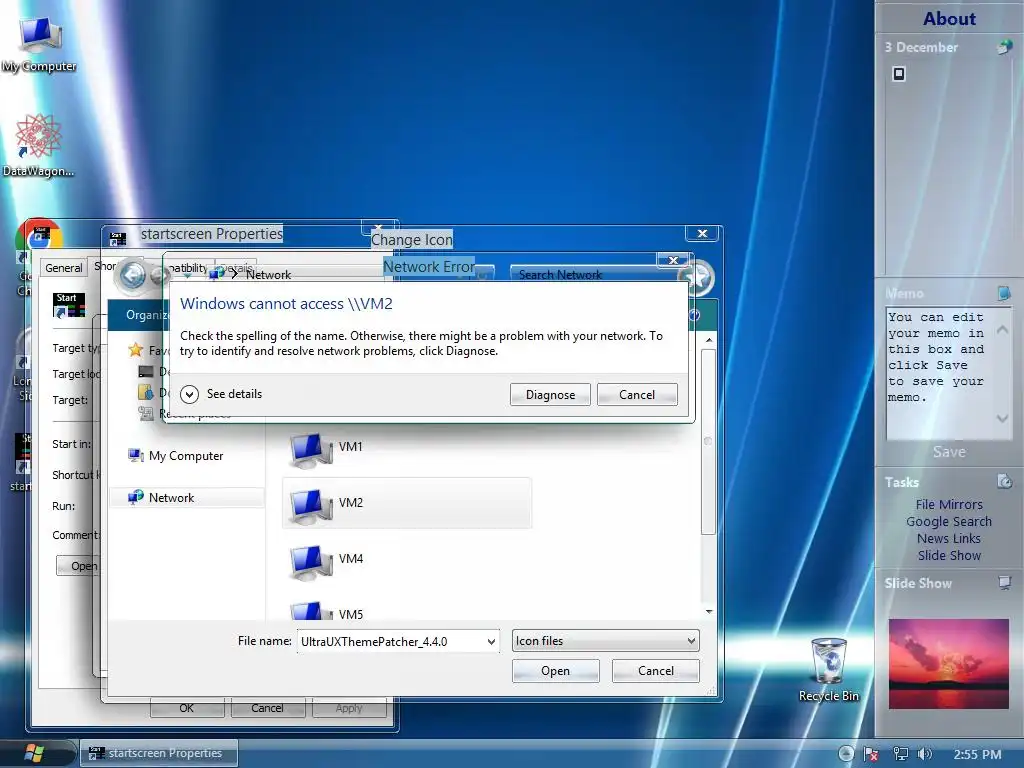1024x768 pixels.
Task: Click the startscreen Properties taskbar button
Action: (x=159, y=753)
